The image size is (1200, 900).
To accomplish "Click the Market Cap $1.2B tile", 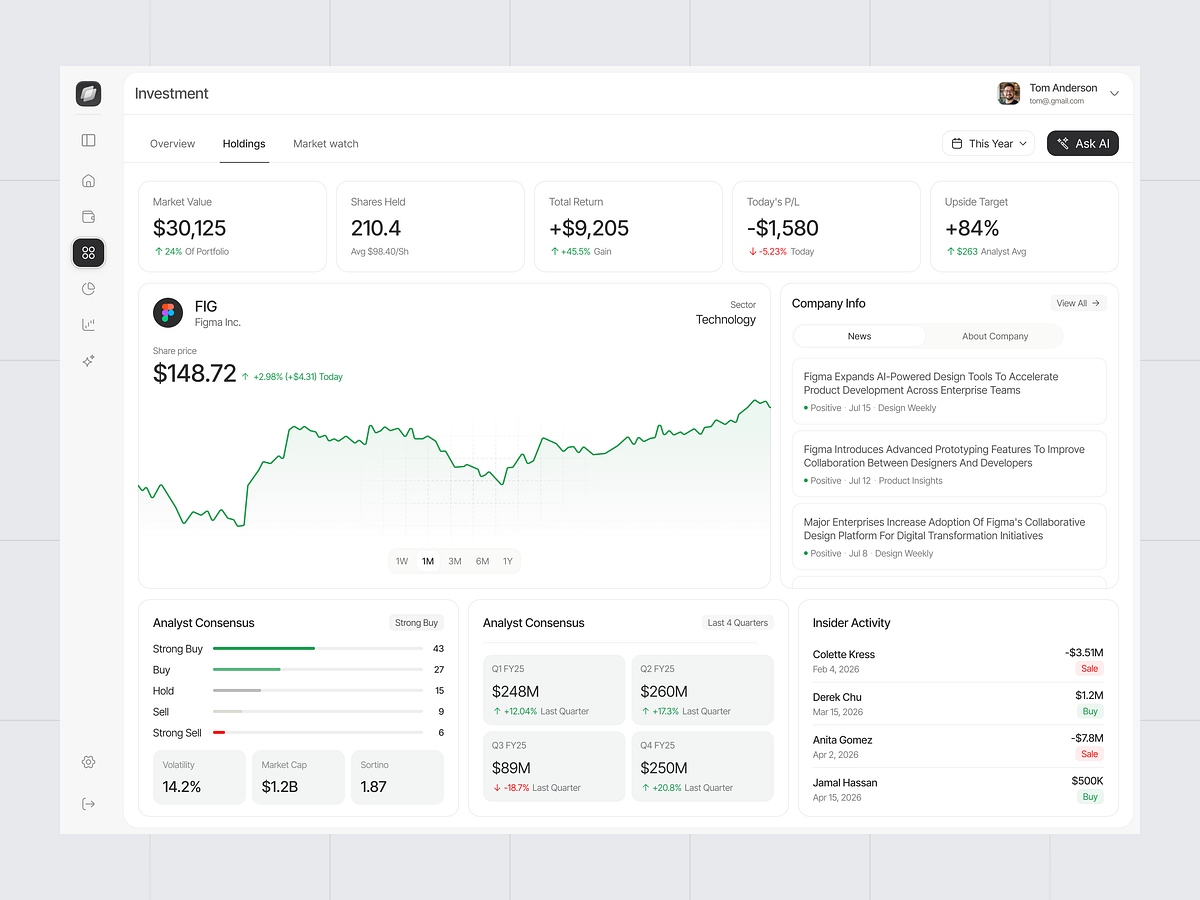I will 298,777.
